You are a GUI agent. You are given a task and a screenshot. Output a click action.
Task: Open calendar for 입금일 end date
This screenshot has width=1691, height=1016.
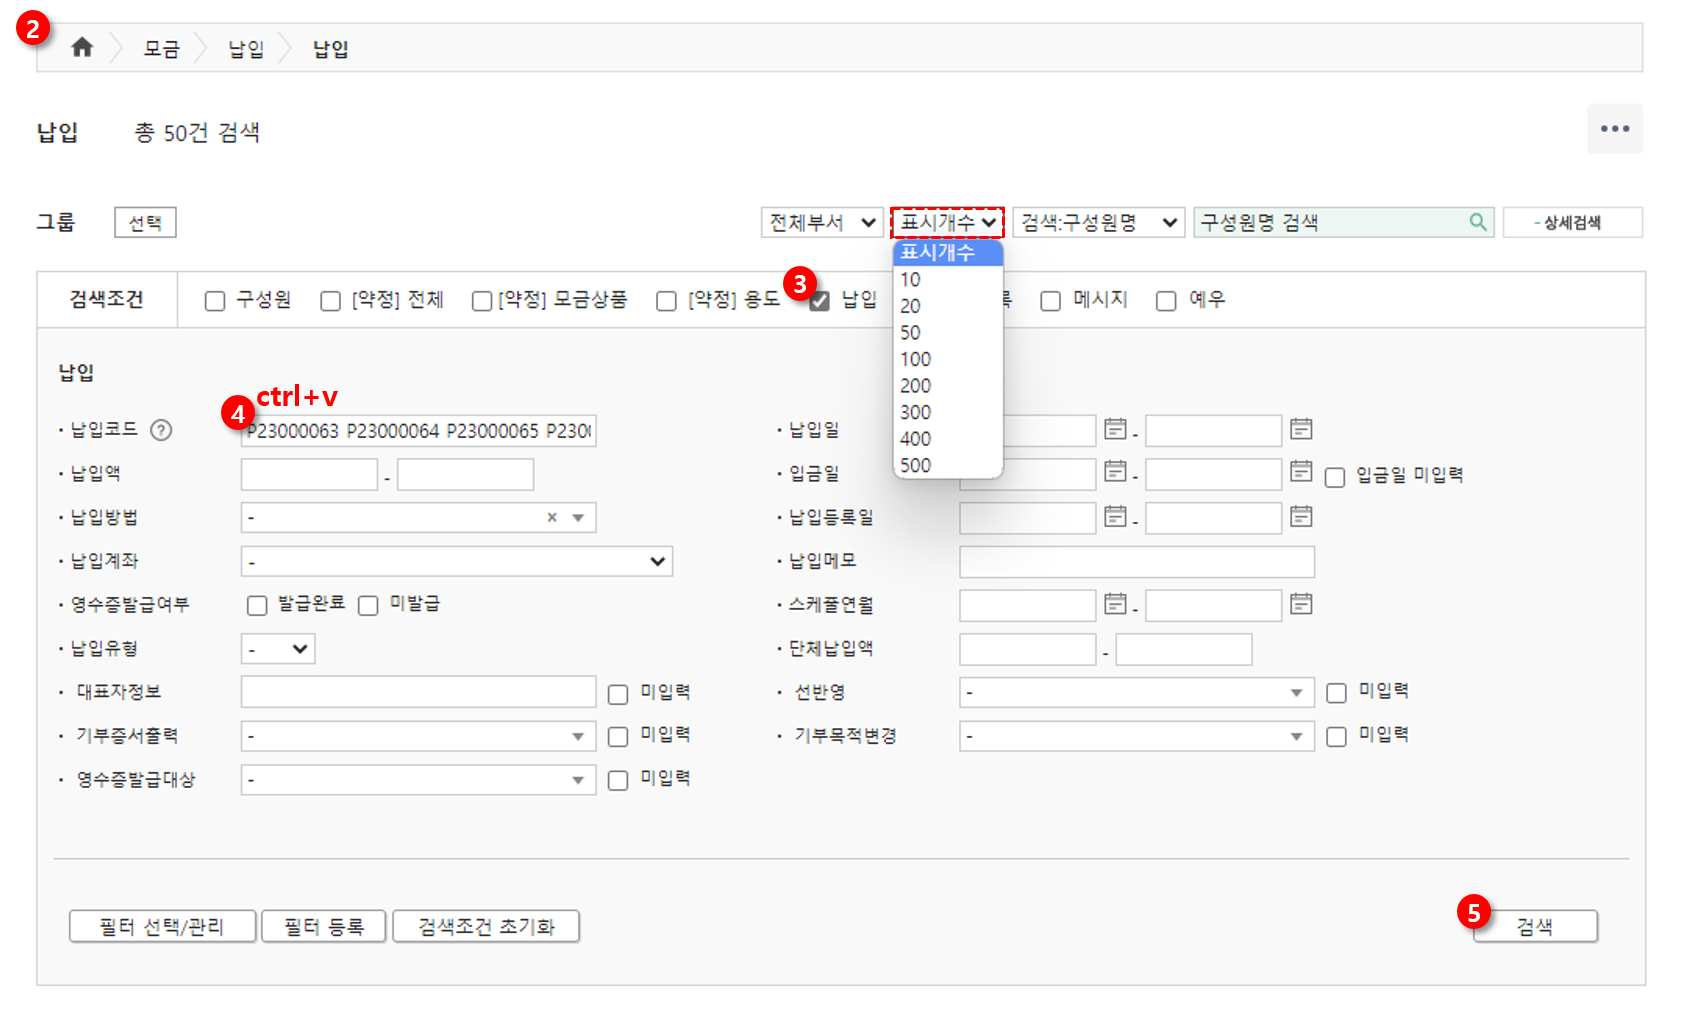[1300, 471]
